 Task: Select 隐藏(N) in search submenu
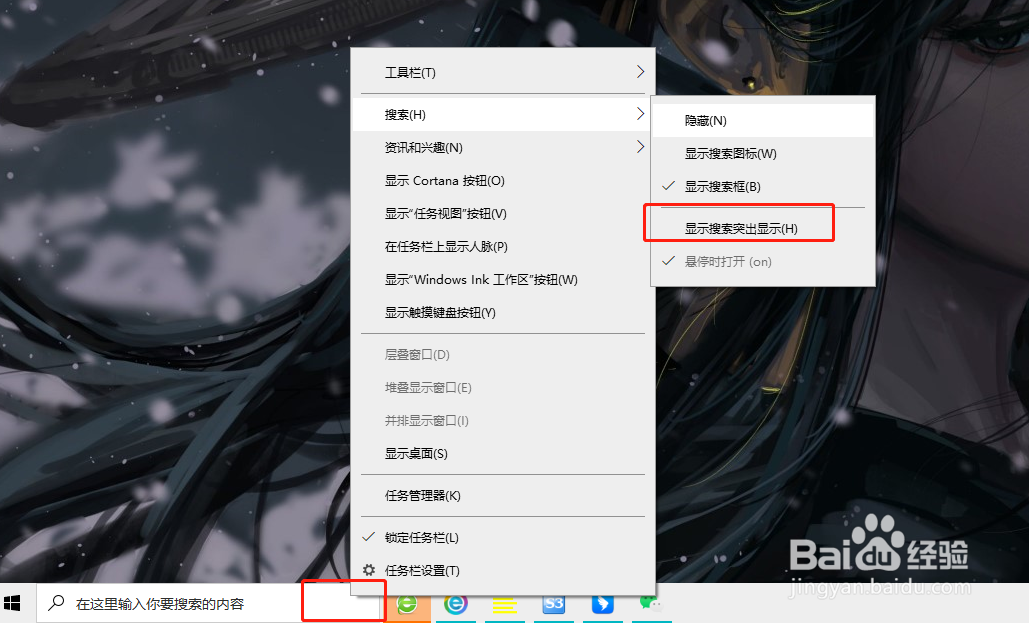pos(763,121)
